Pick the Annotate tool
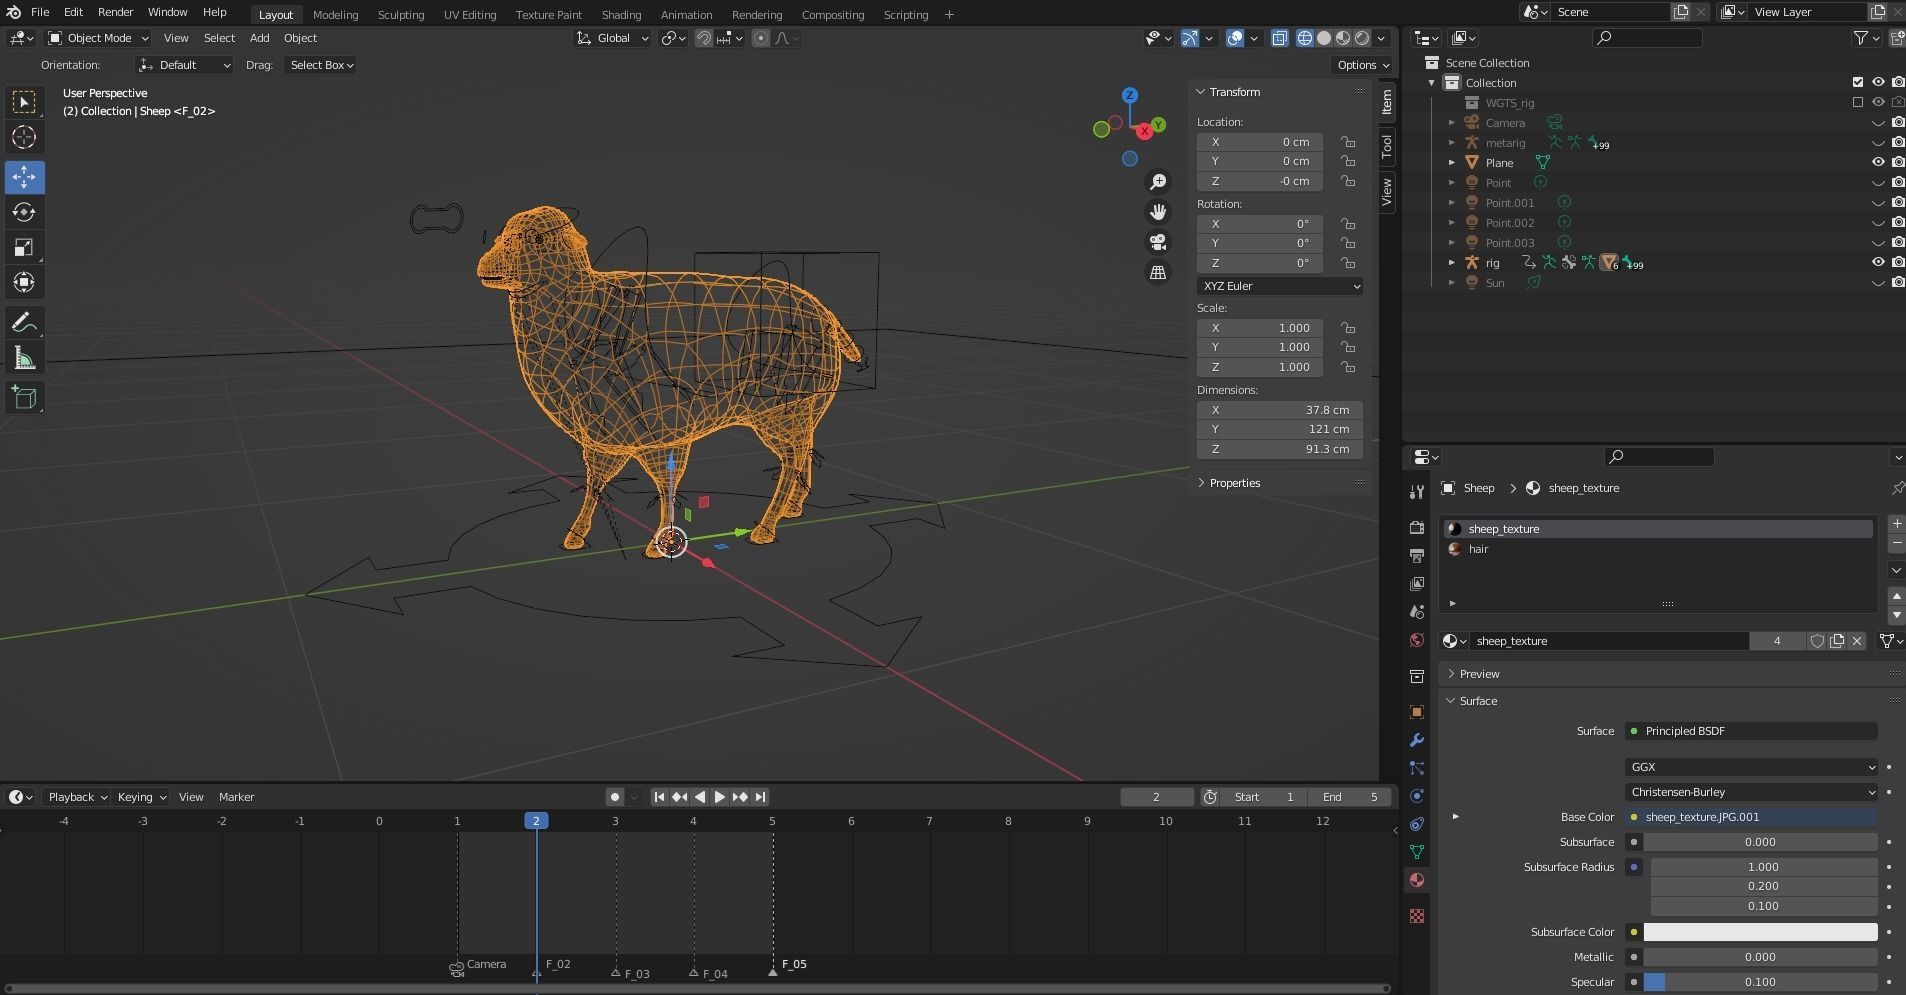The width and height of the screenshot is (1906, 995). point(24,323)
